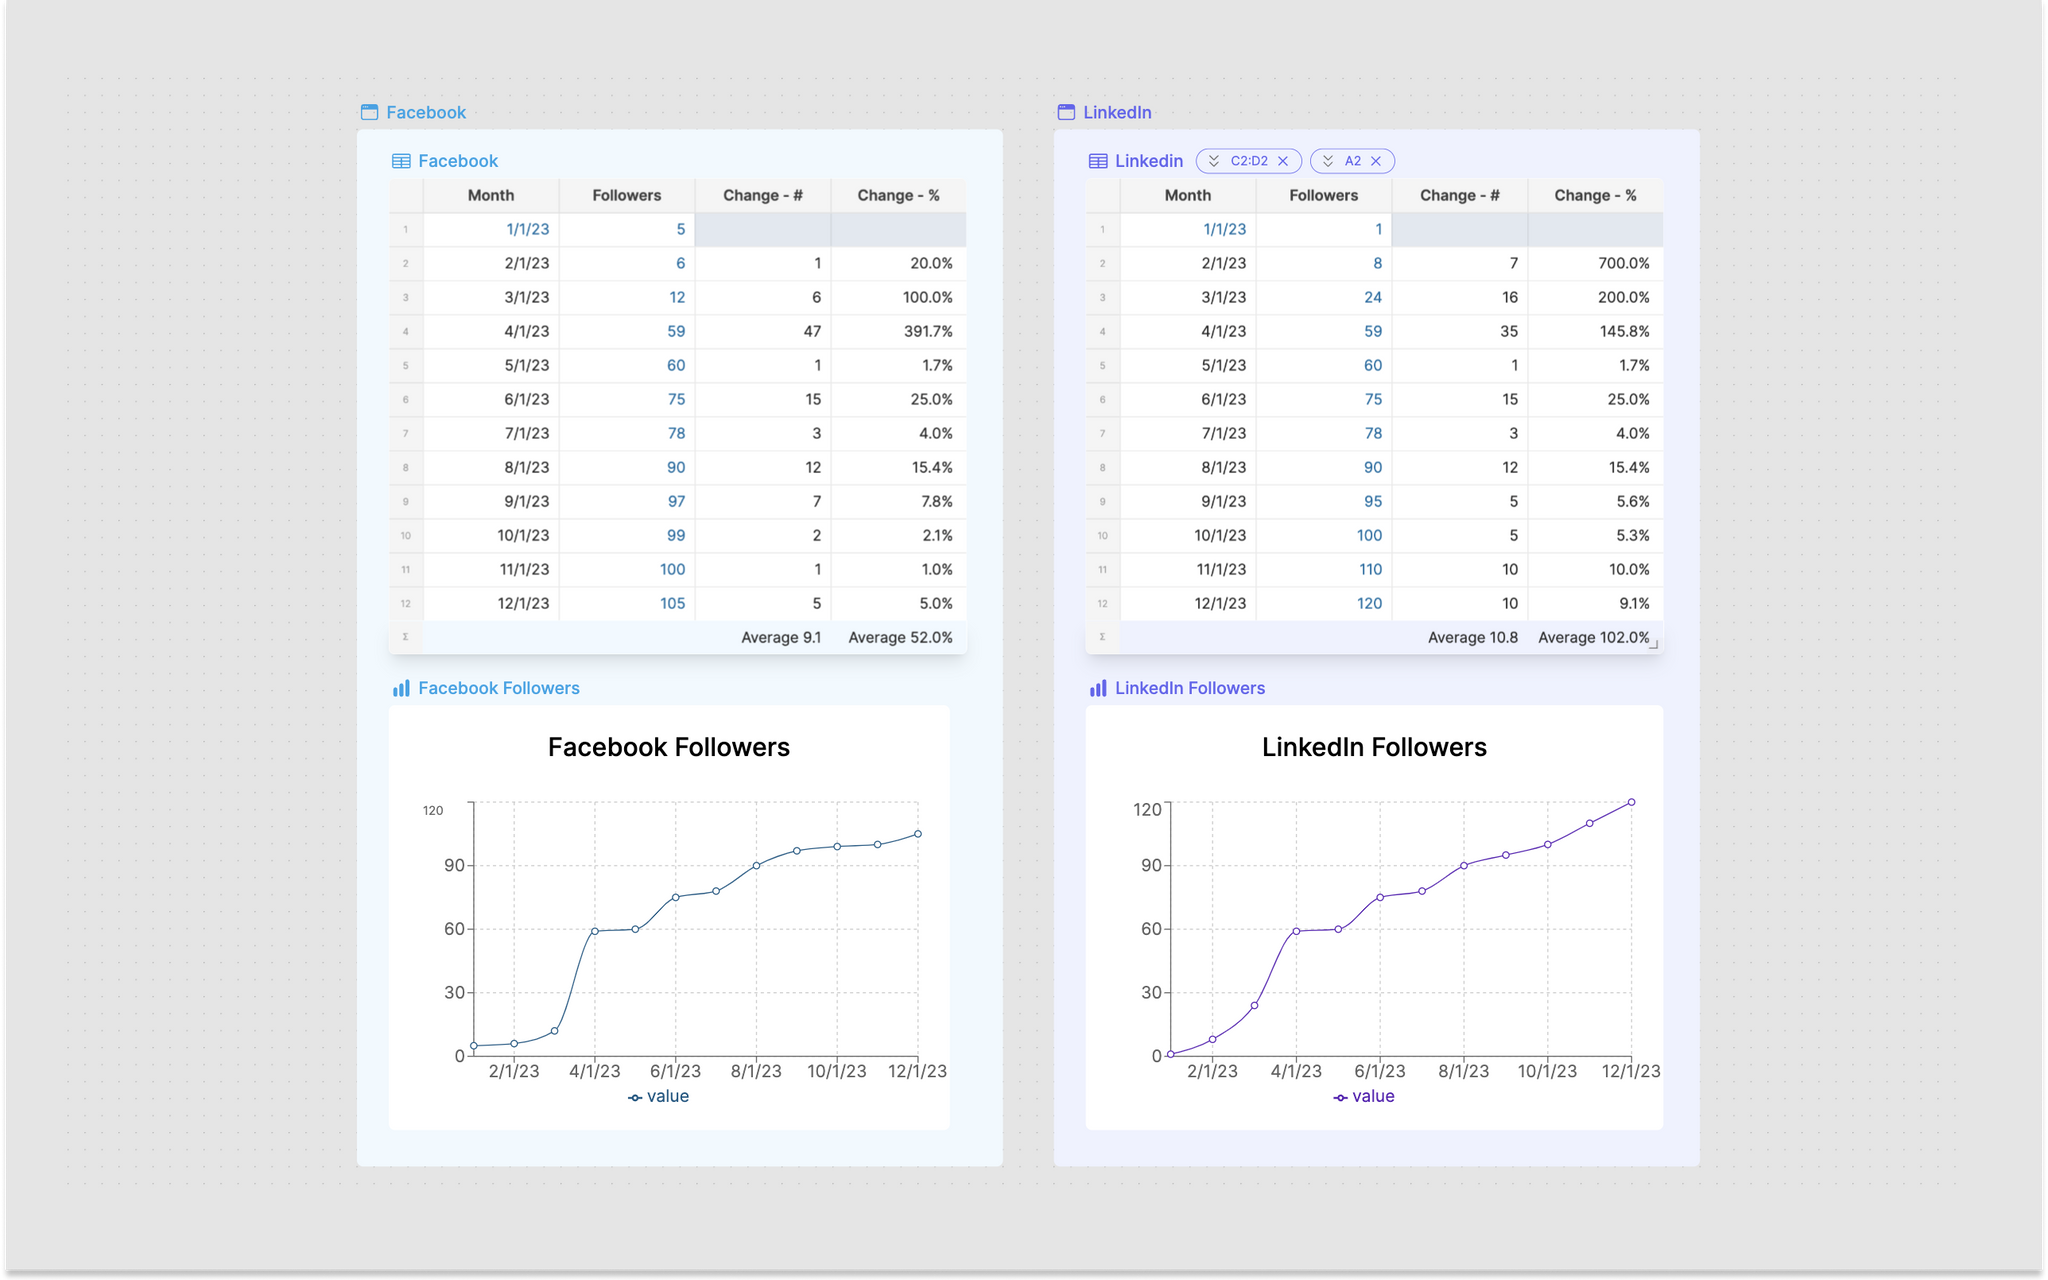The image size is (2048, 1280).
Task: Select row number 1 in Linkedin table
Action: (x=1103, y=229)
